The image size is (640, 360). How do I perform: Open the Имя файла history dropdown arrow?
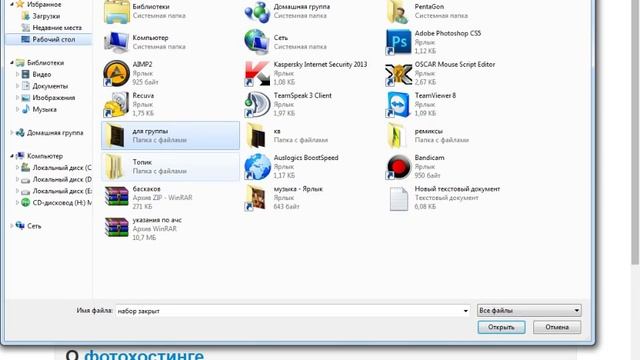click(466, 311)
